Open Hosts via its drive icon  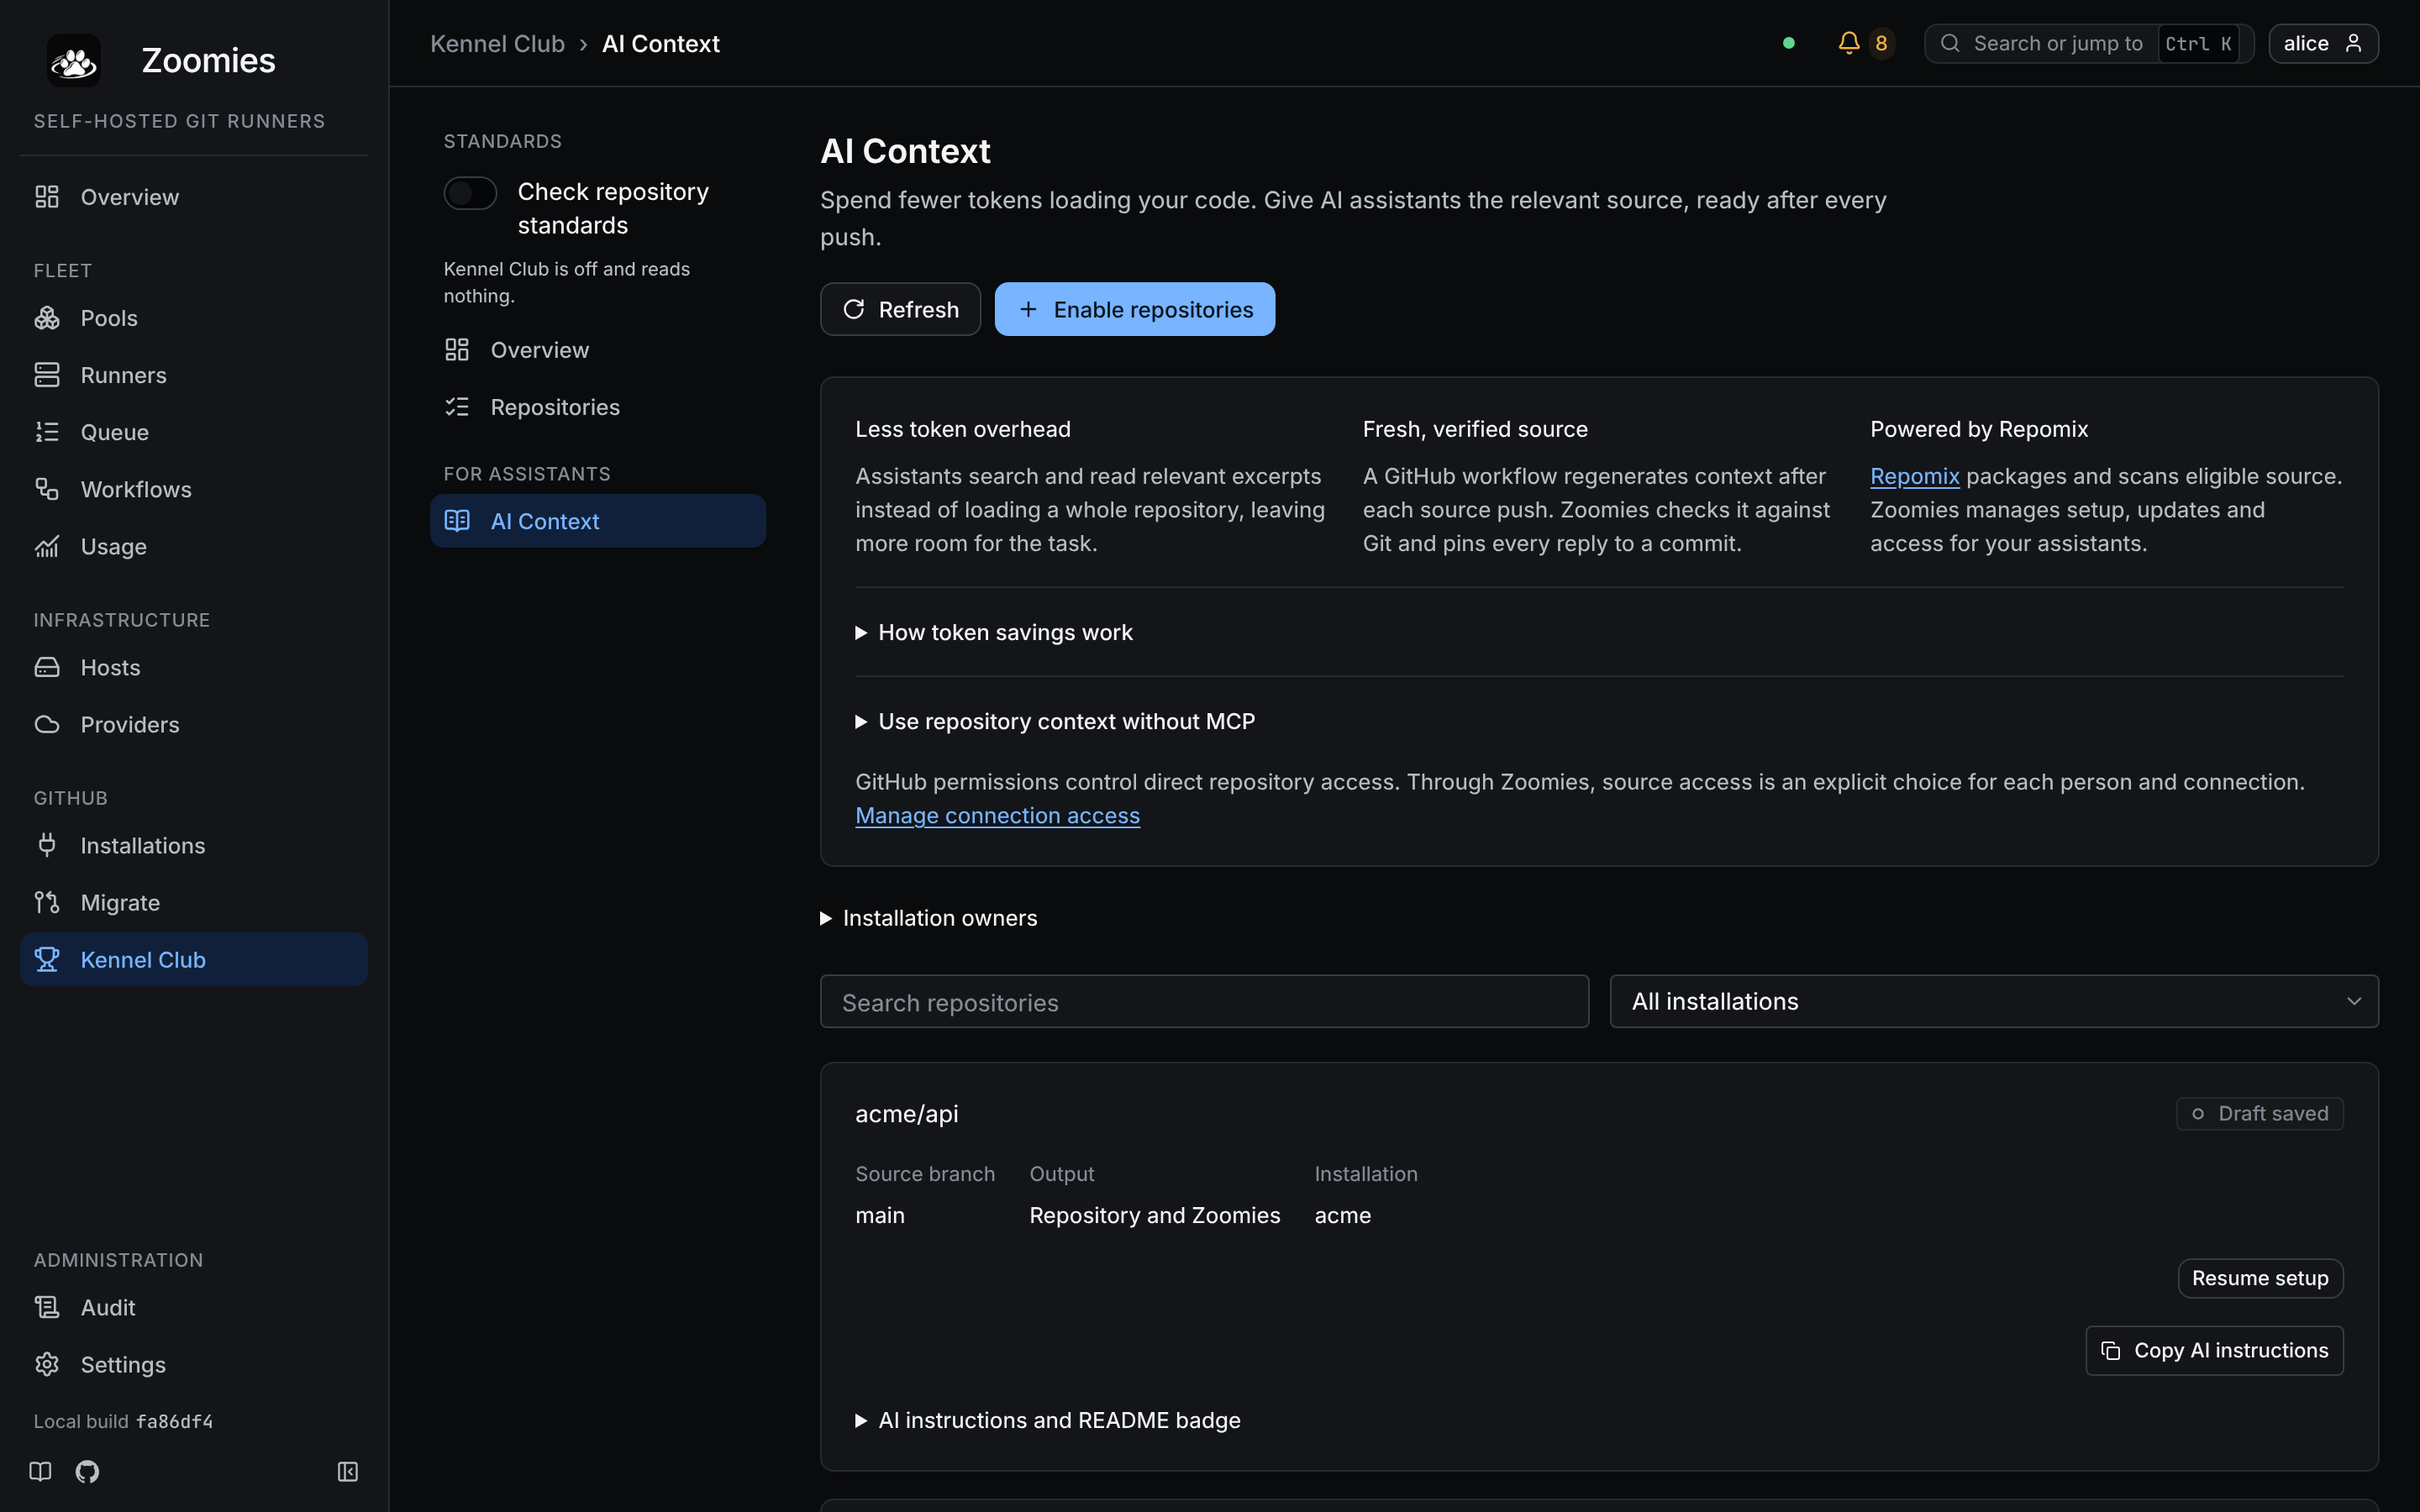click(x=47, y=667)
